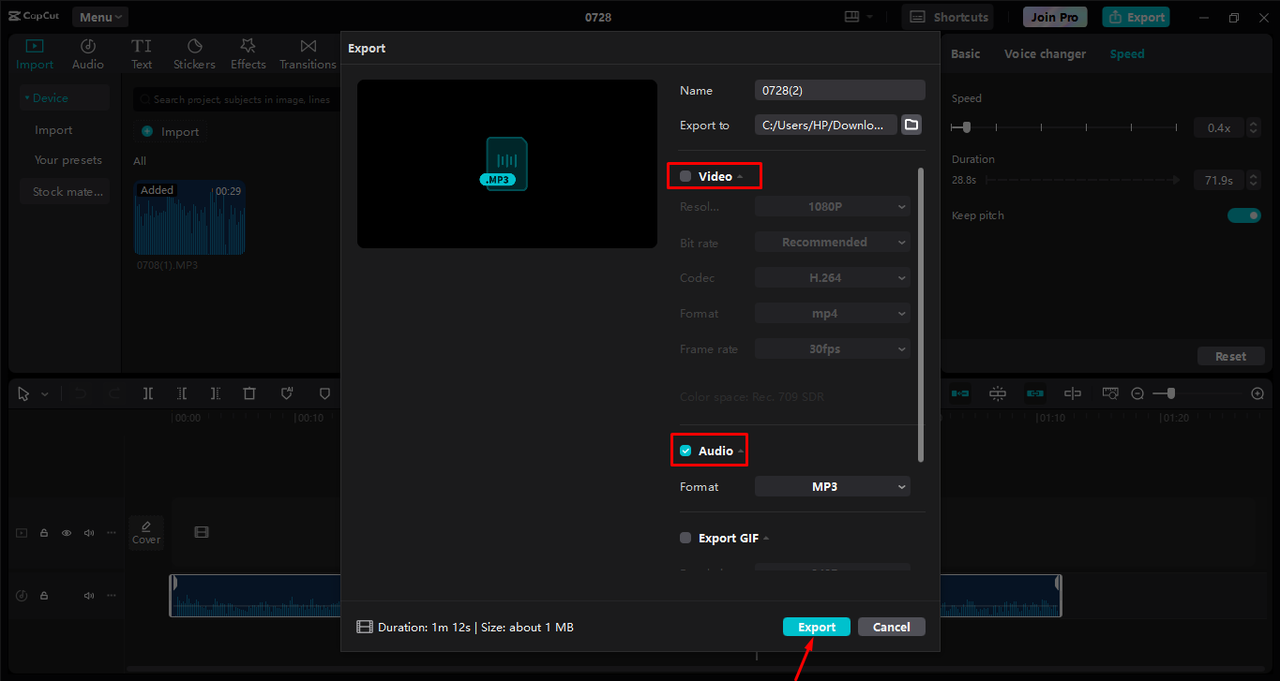Lock the video track
This screenshot has height=681, width=1280.
click(44, 533)
